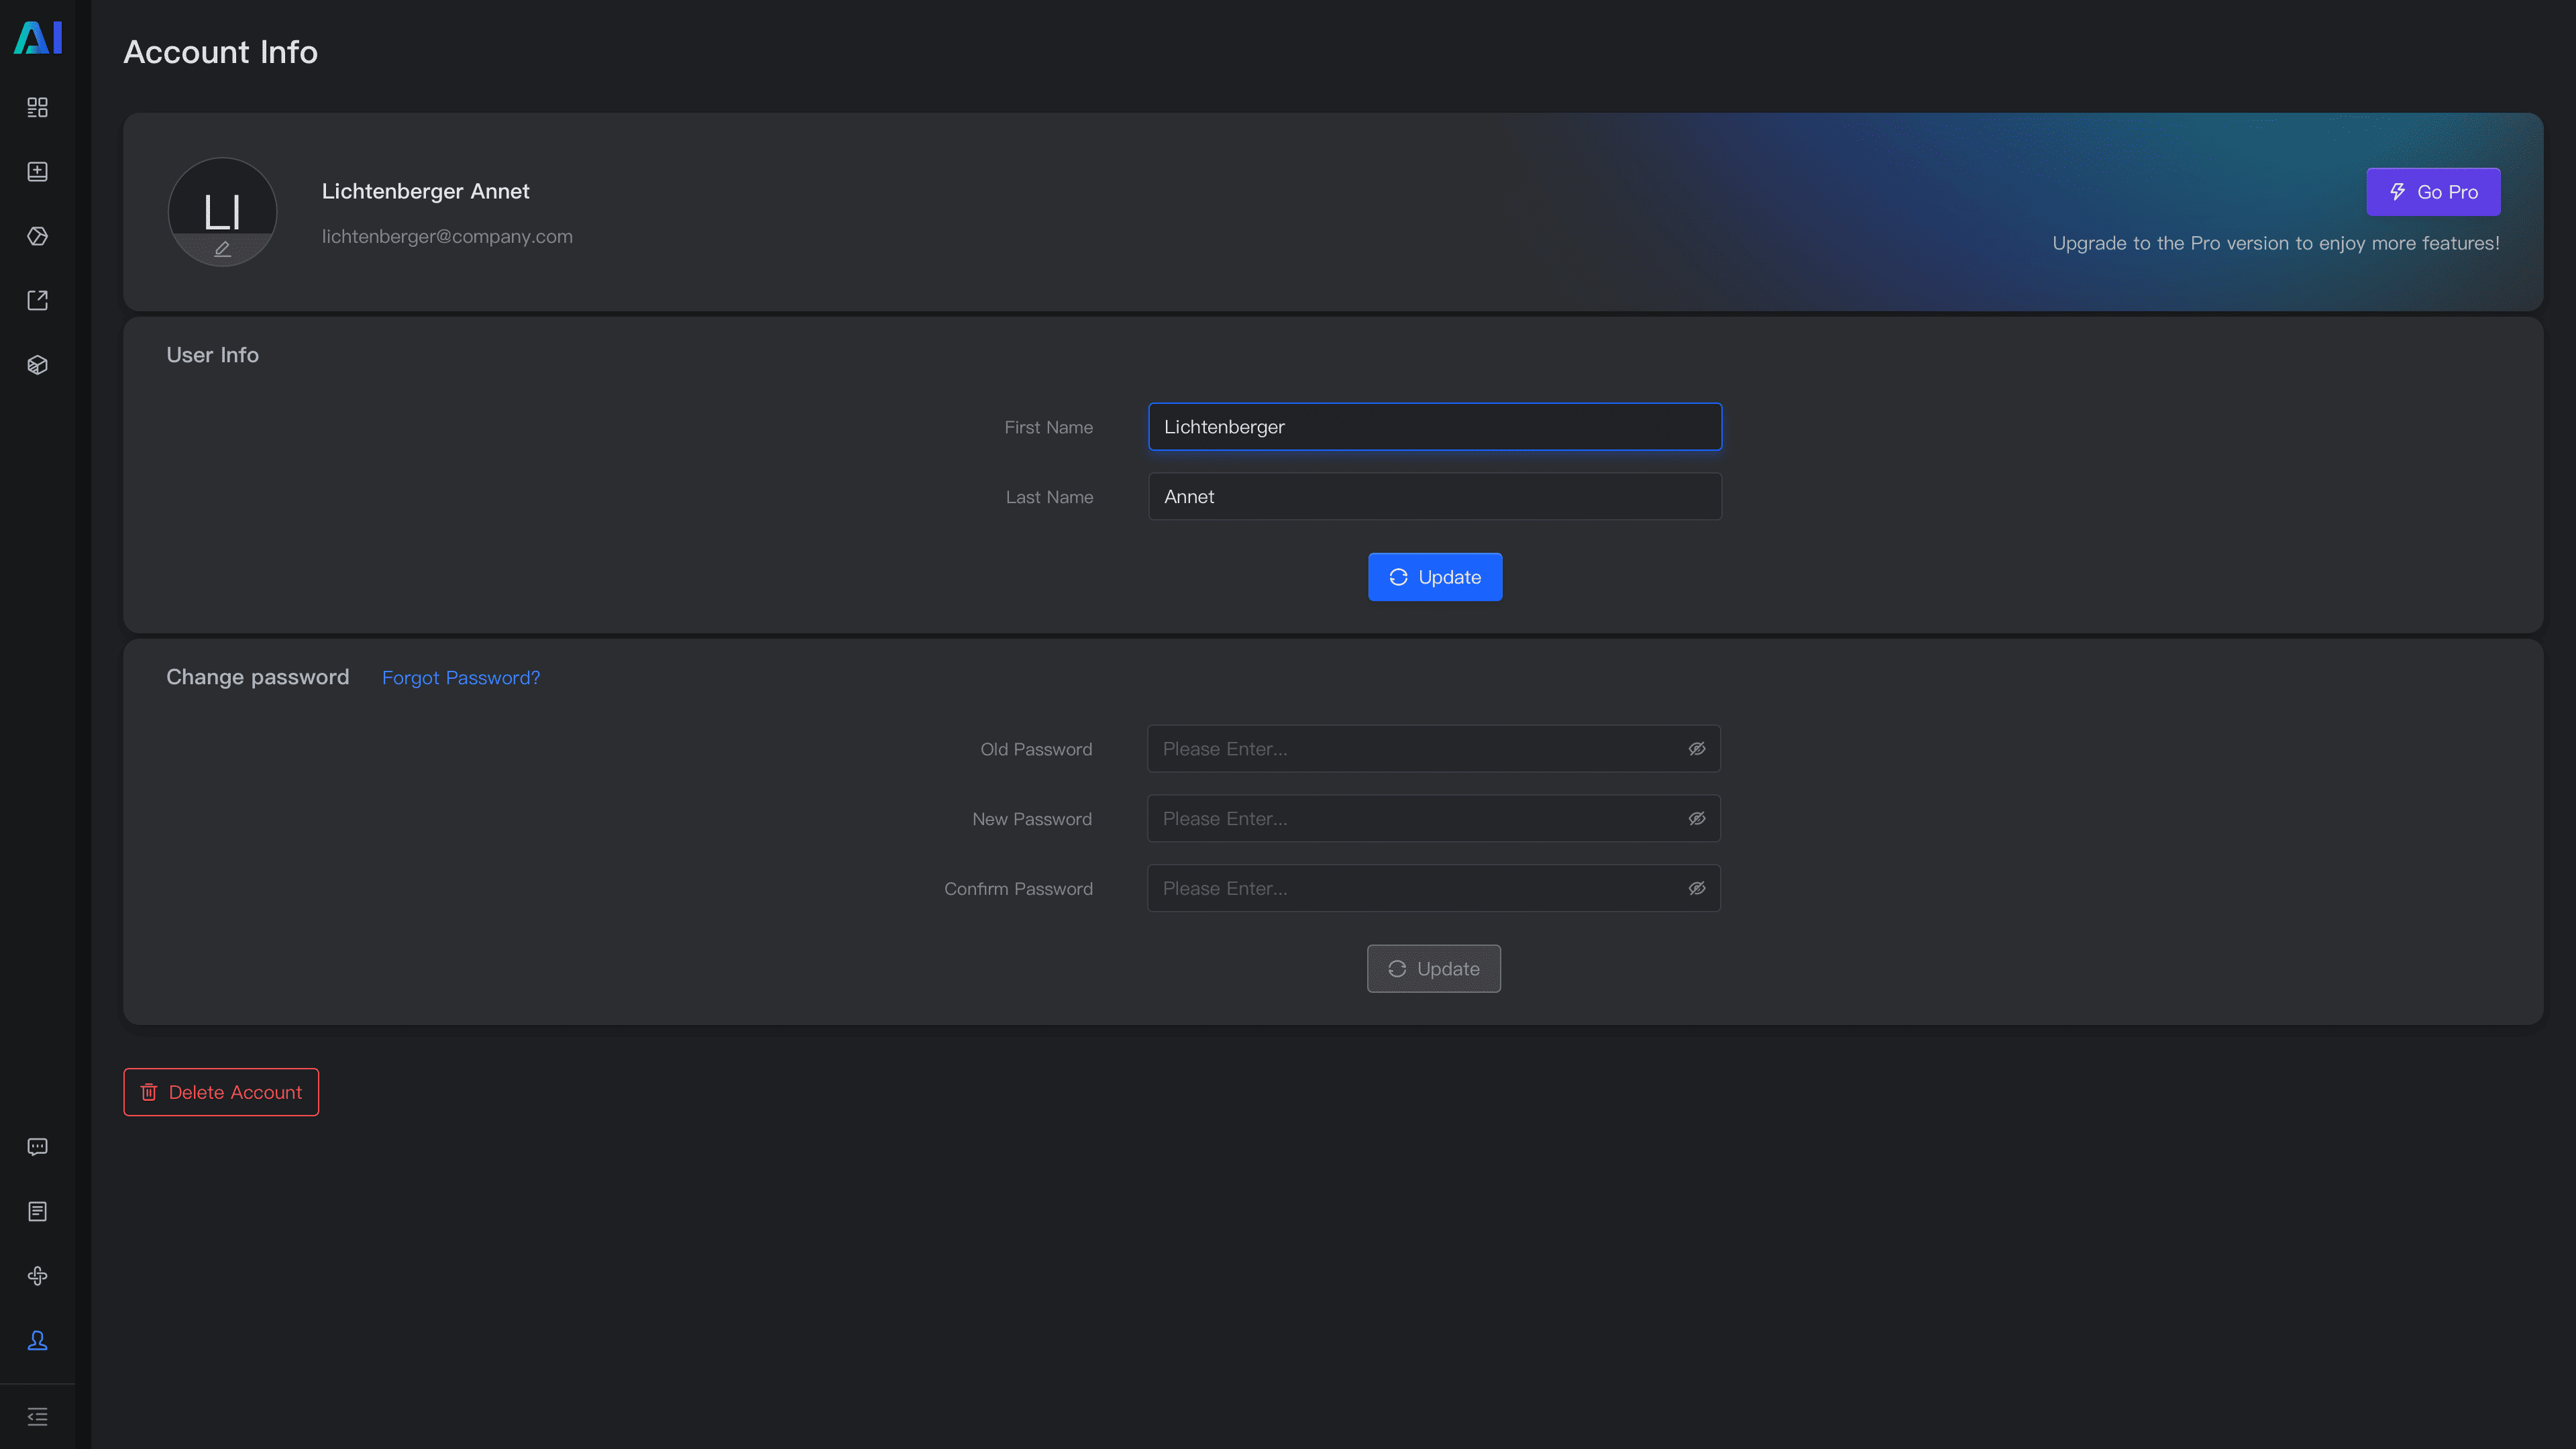Click the plugin cross-shaped icon in sidebar
2576x1449 pixels.
click(37, 1276)
